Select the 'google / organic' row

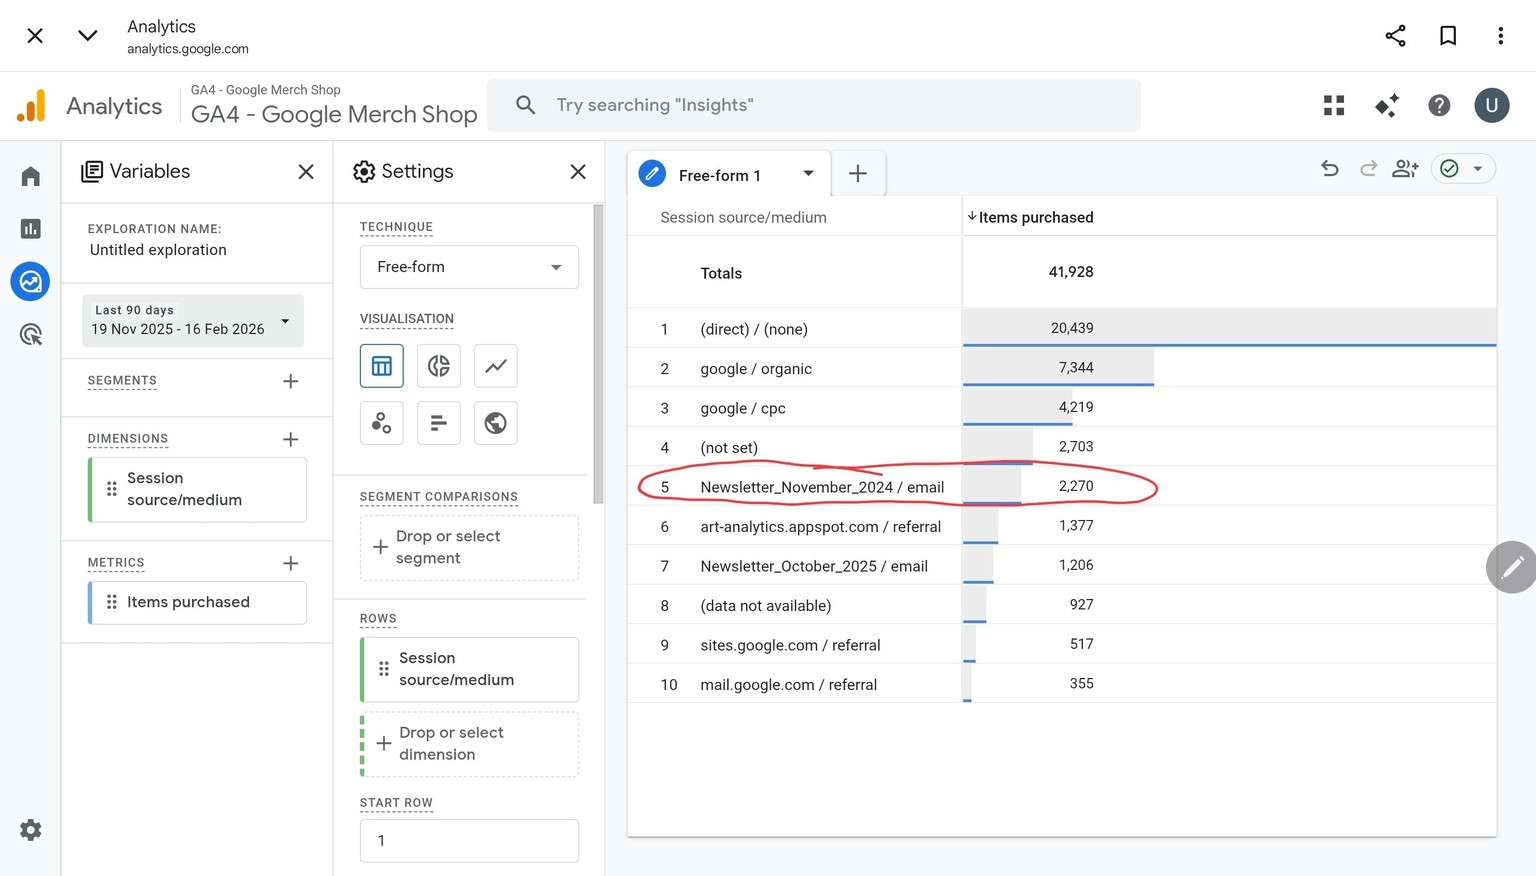tap(1062, 368)
